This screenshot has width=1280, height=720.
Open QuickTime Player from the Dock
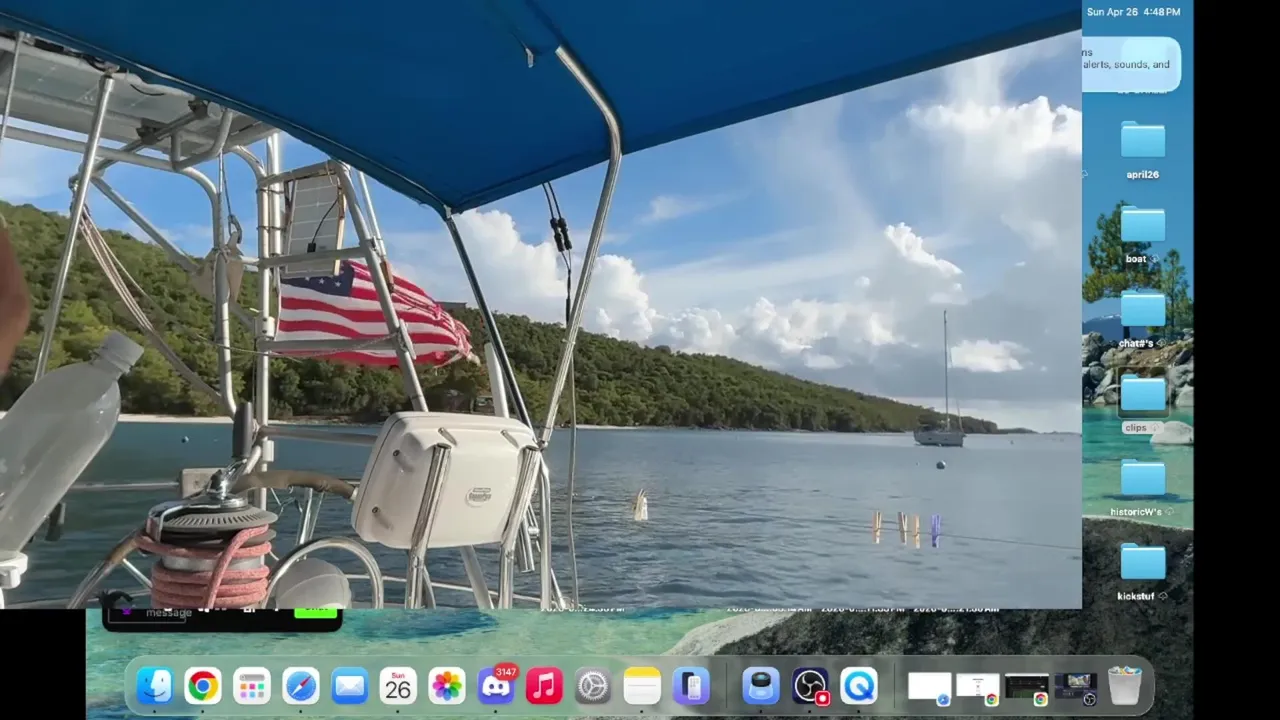(859, 686)
